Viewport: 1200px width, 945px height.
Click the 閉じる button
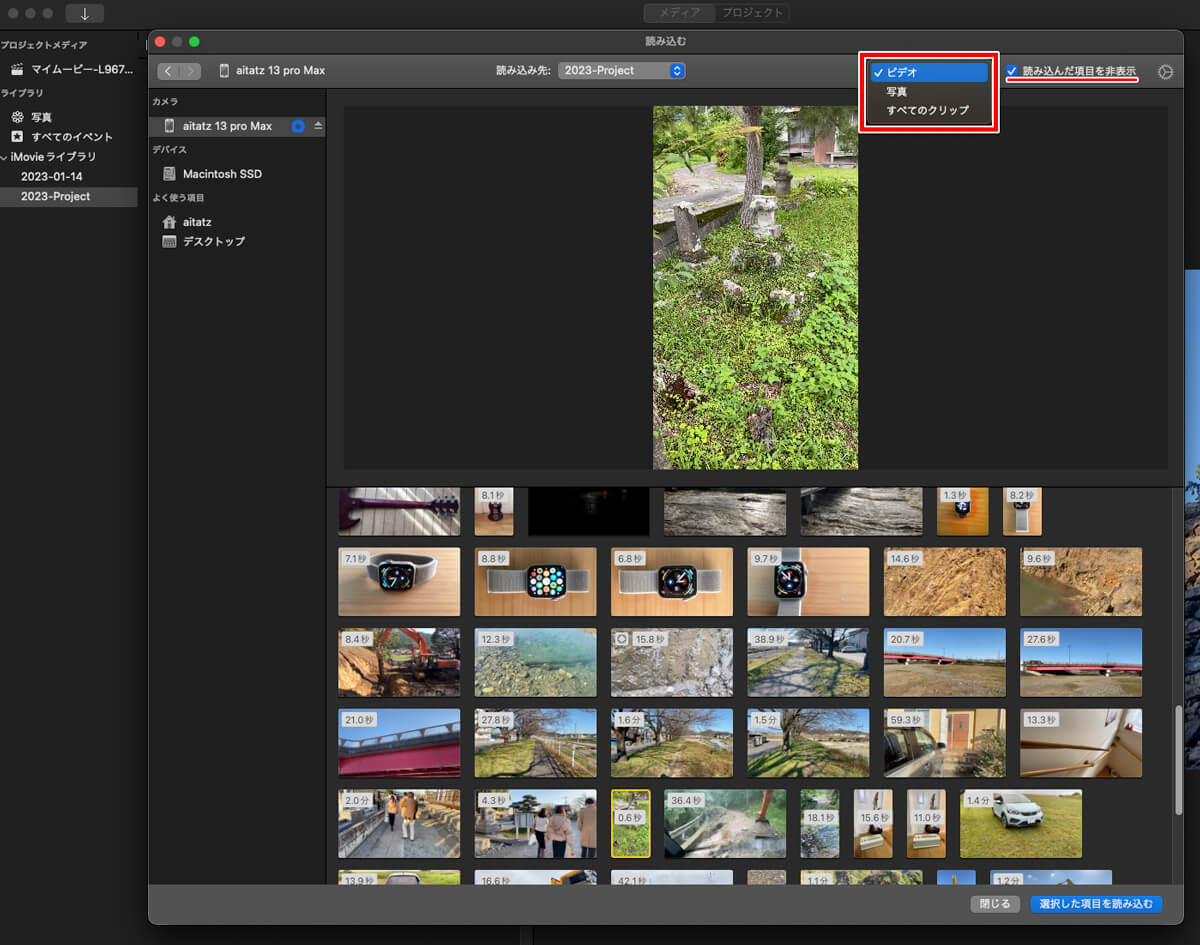[x=995, y=904]
